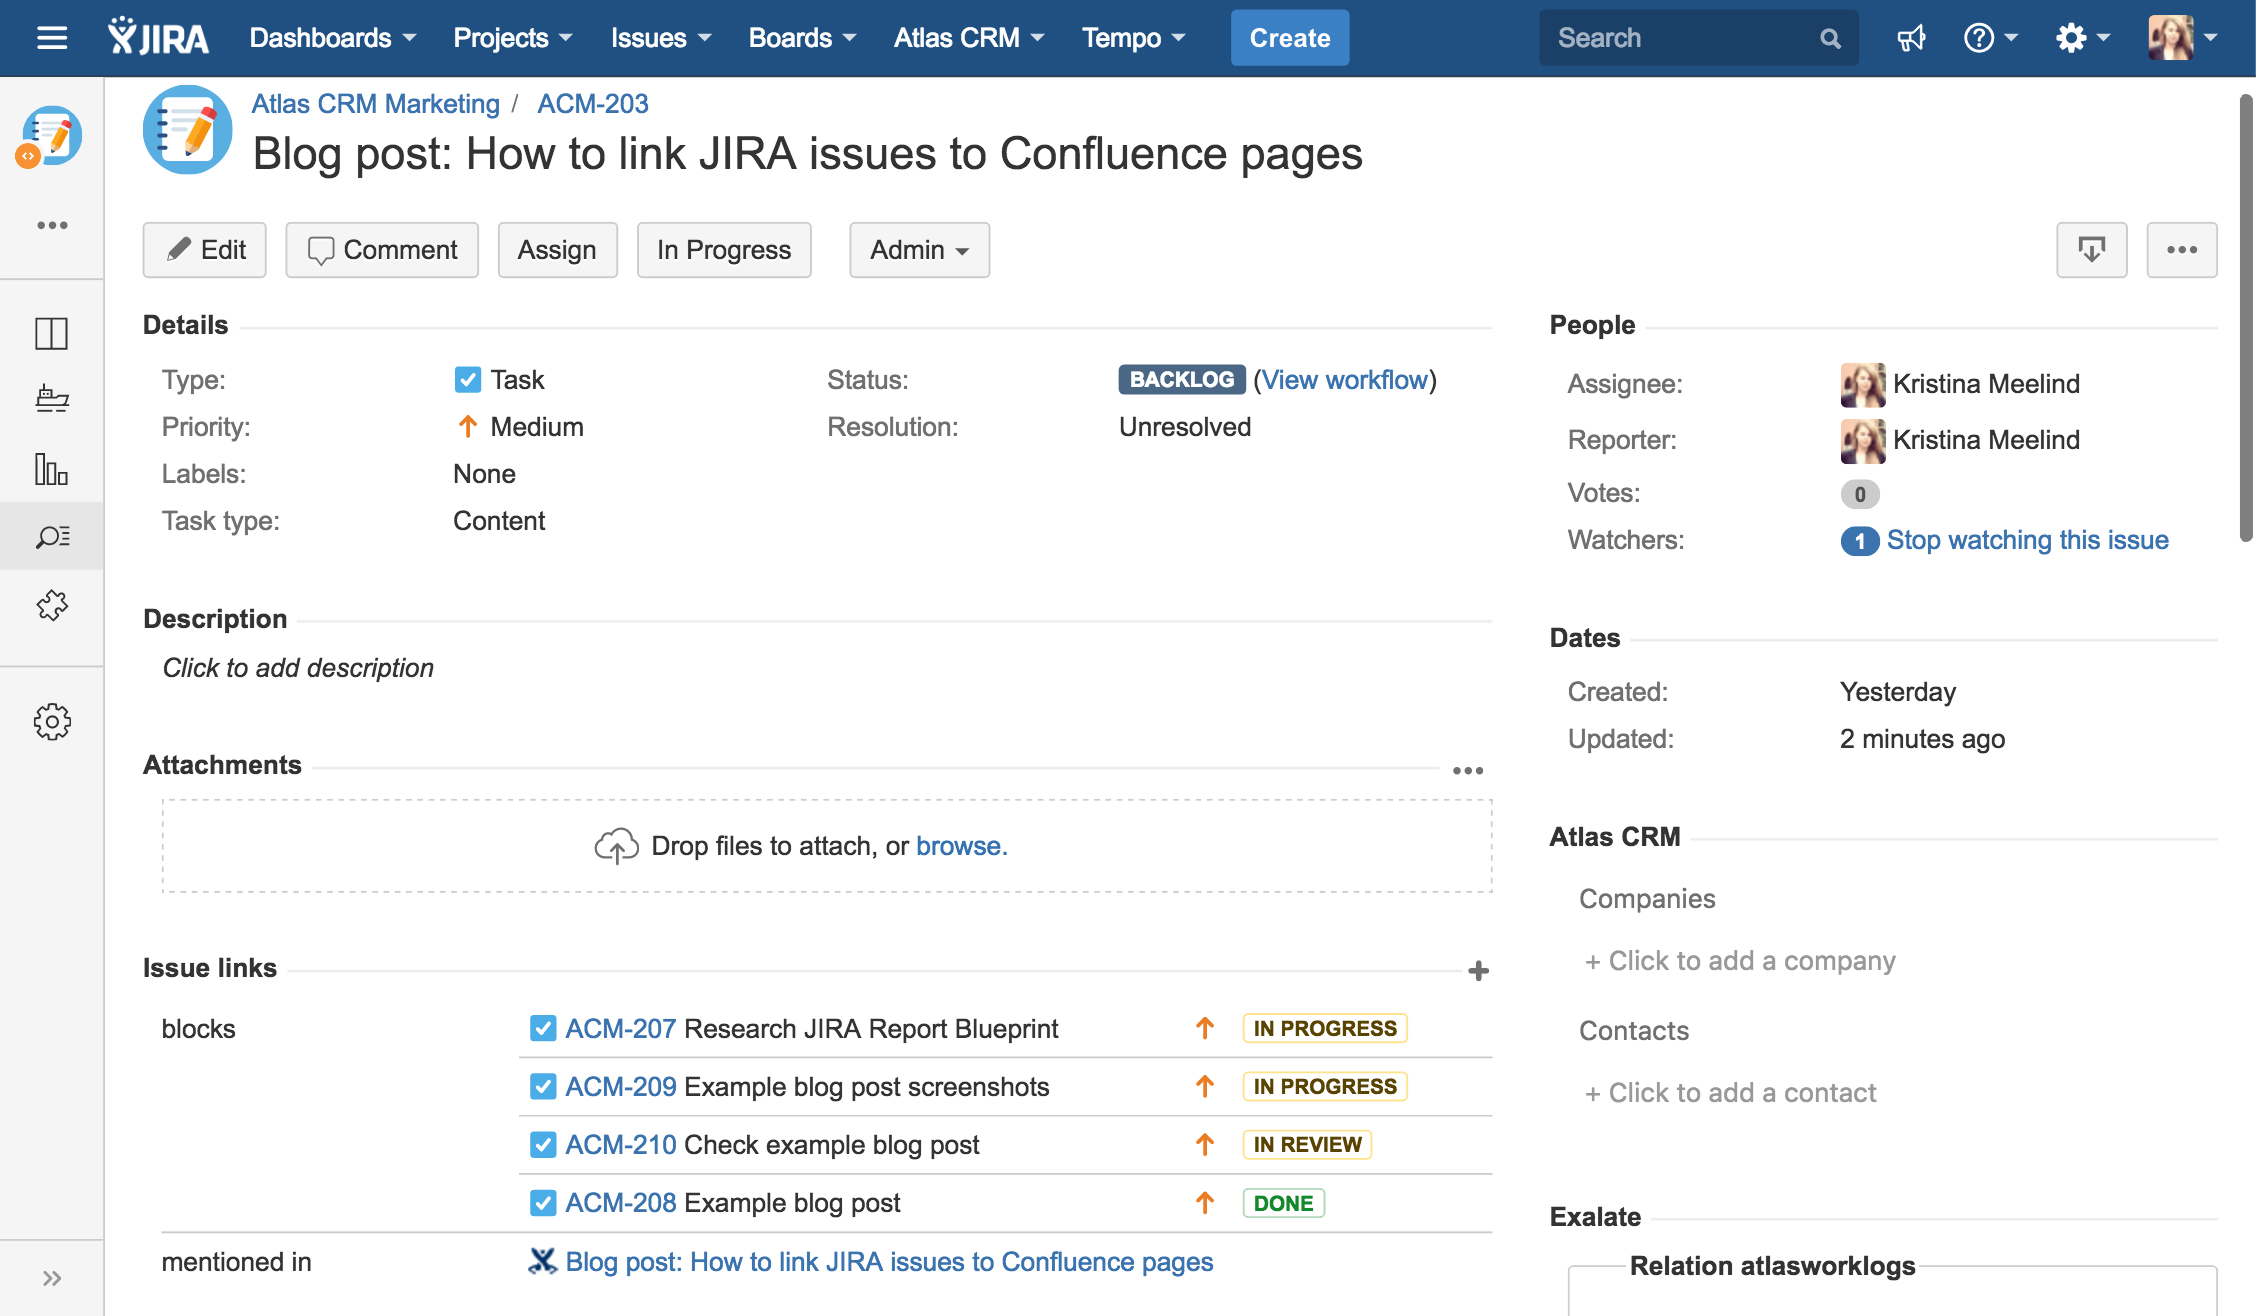Click the View workflow link

[1344, 380]
